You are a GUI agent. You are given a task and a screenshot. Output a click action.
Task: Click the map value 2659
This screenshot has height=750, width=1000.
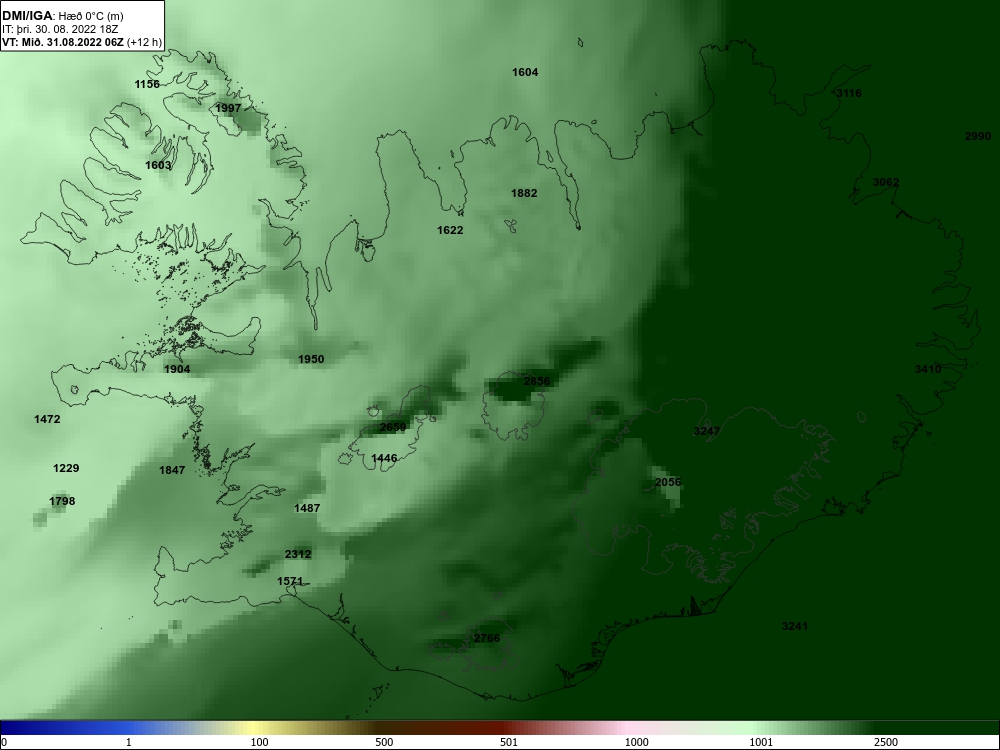393,427
